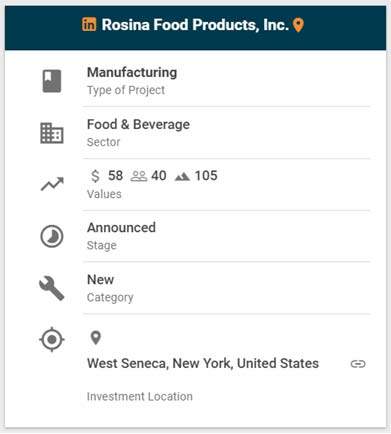Click the people jobs count icon
This screenshot has height=434, width=391.
[x=139, y=176]
